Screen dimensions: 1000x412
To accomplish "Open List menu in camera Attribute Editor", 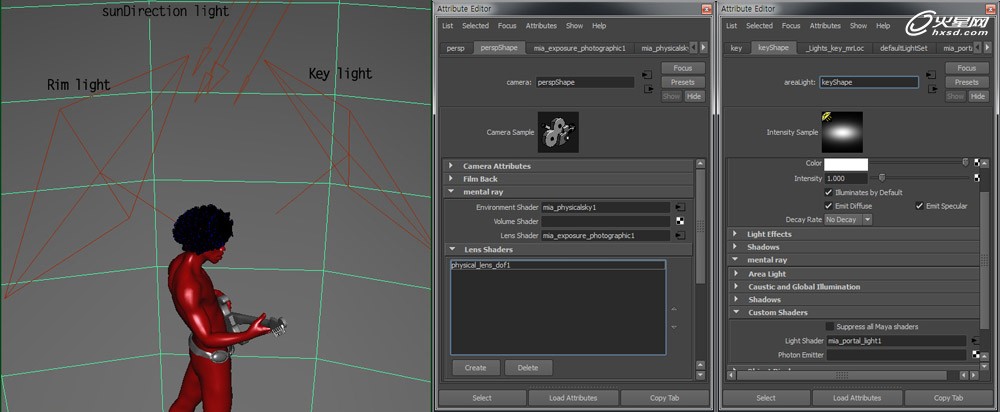I will (x=447, y=26).
